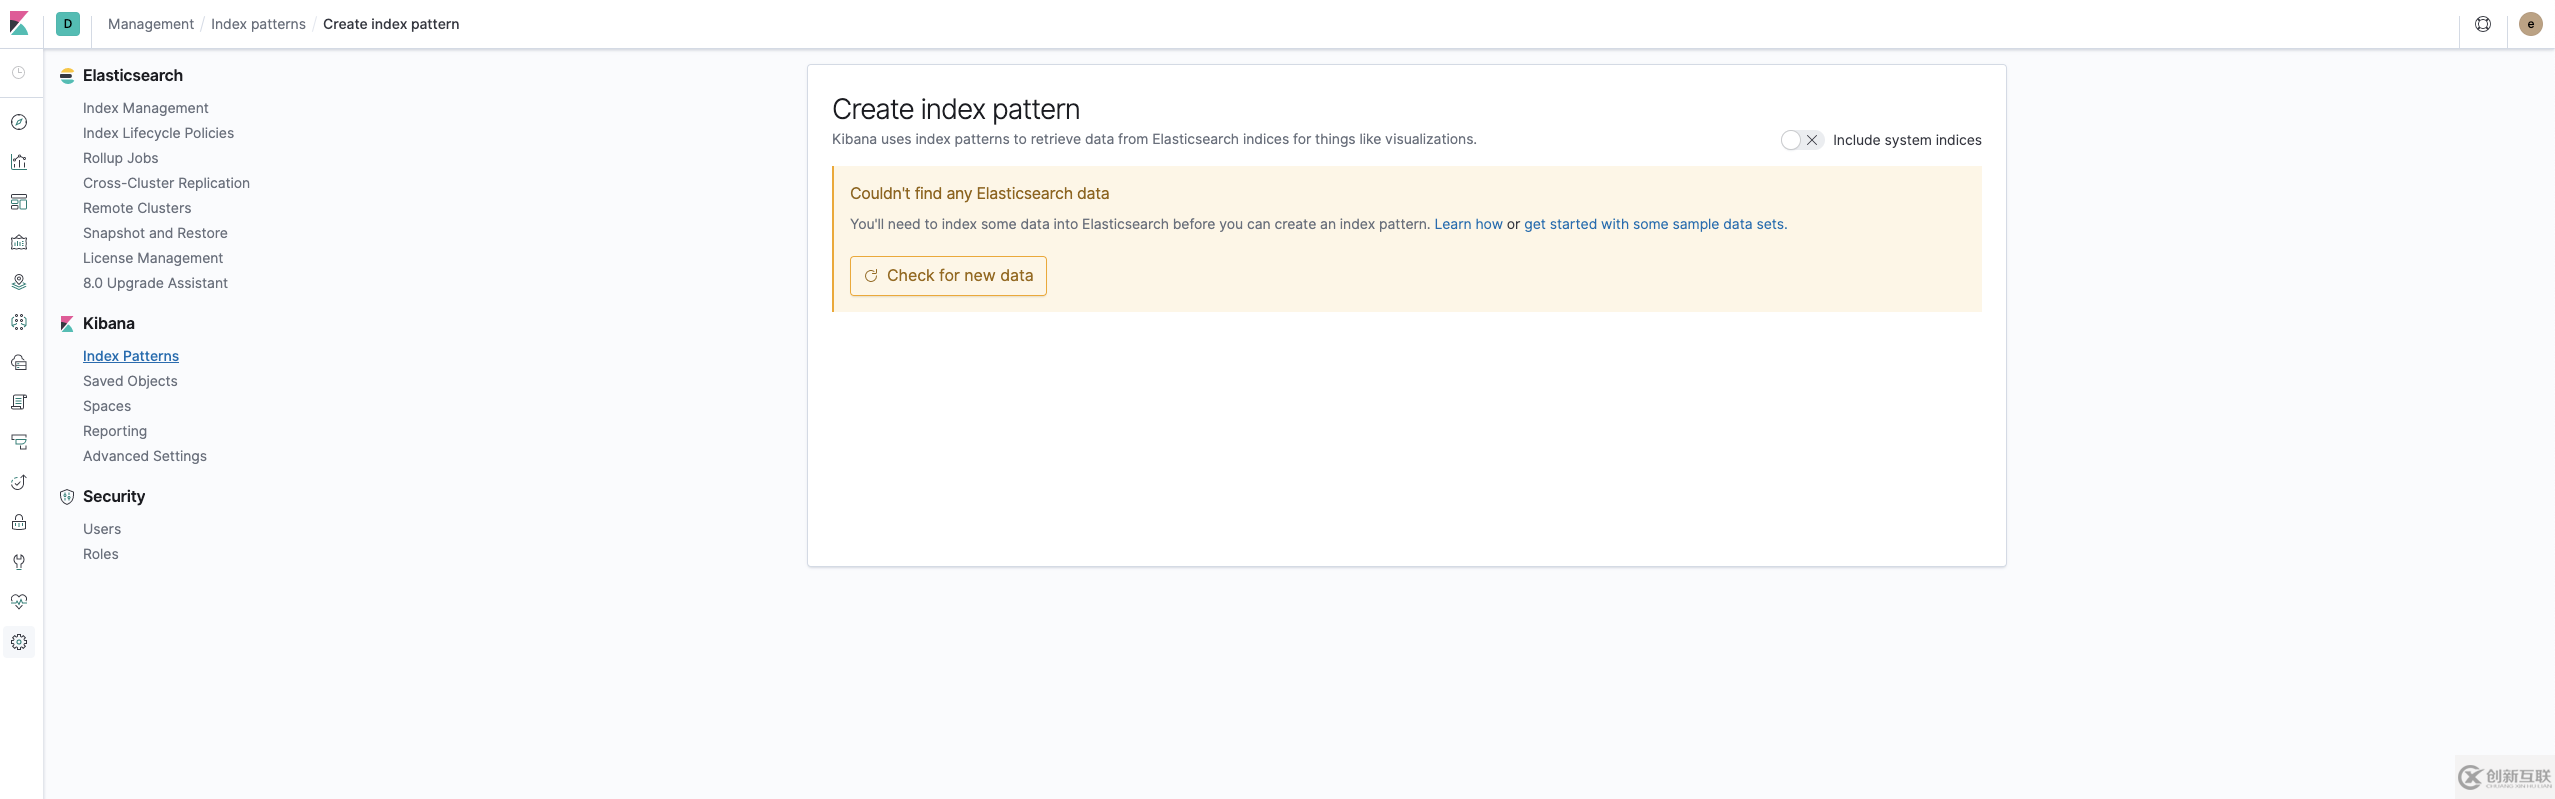
Task: Click Check for new data button
Action: pos(948,276)
